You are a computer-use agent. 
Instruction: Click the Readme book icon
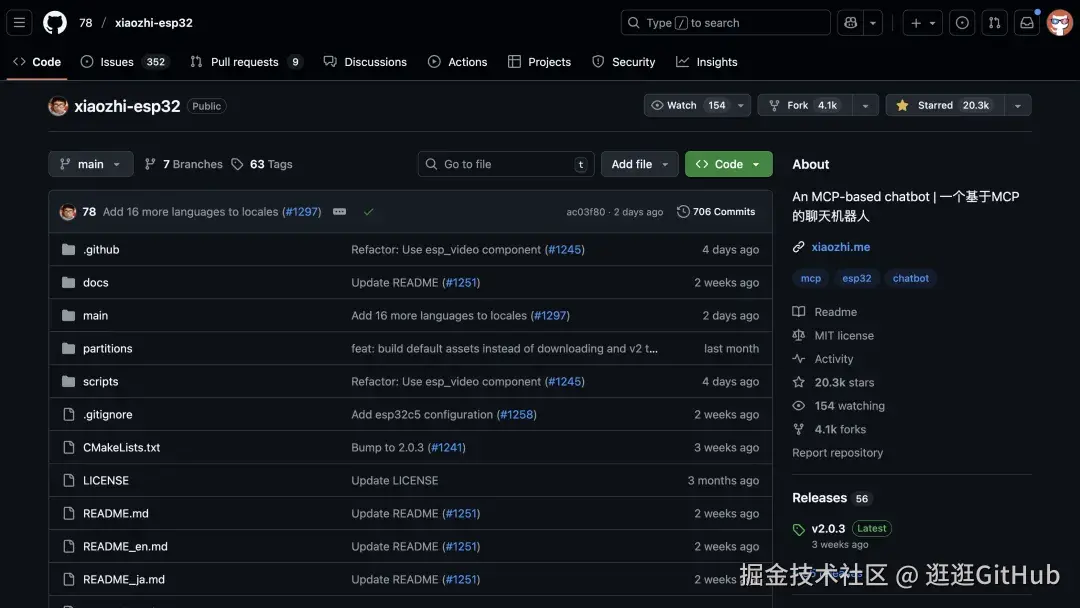[x=798, y=312]
